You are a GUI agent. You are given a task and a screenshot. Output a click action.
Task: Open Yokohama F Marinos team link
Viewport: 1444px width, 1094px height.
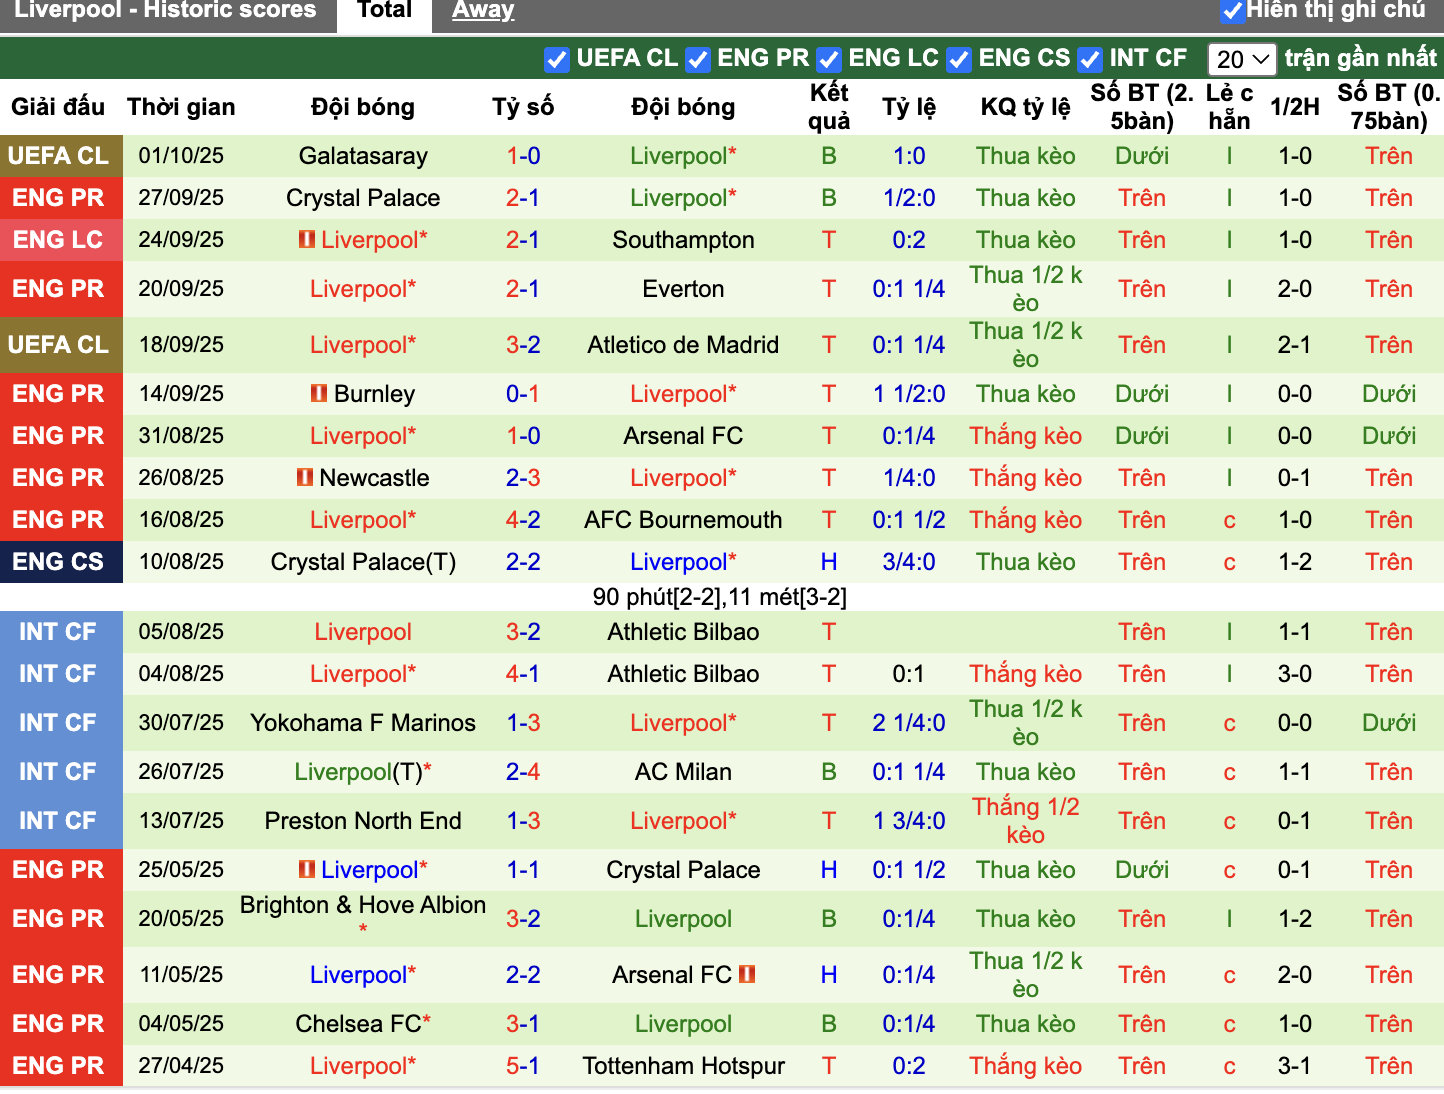[363, 723]
